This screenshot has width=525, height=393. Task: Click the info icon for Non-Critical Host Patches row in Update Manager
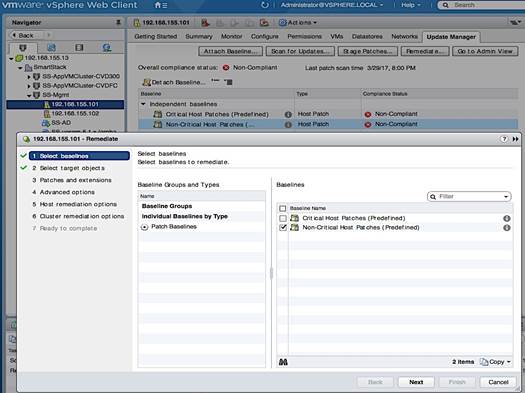click(288, 125)
